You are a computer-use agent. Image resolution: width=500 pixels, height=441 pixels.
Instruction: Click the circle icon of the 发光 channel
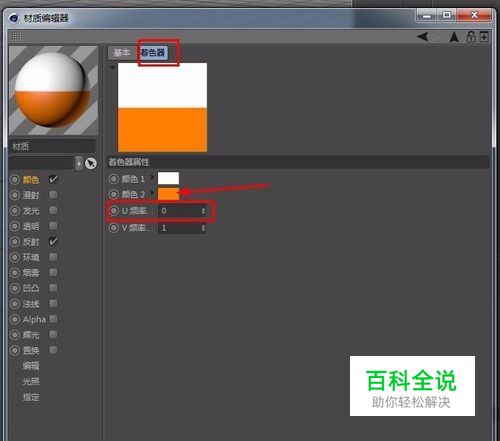[x=15, y=211]
